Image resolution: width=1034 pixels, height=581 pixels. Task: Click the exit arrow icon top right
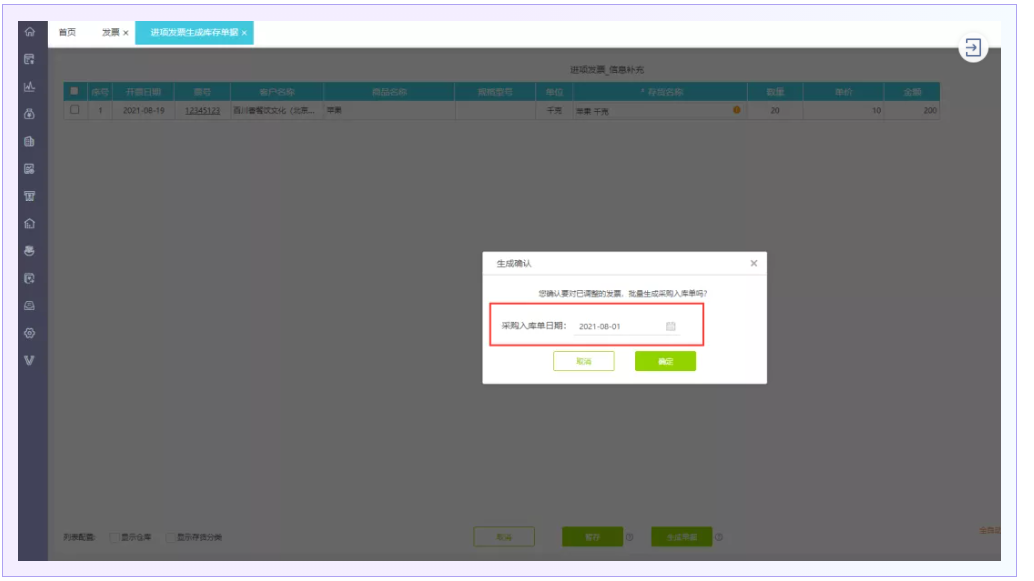click(x=972, y=48)
